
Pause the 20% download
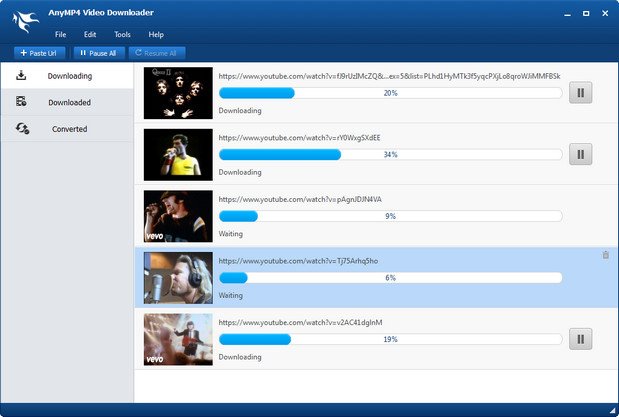(x=580, y=93)
